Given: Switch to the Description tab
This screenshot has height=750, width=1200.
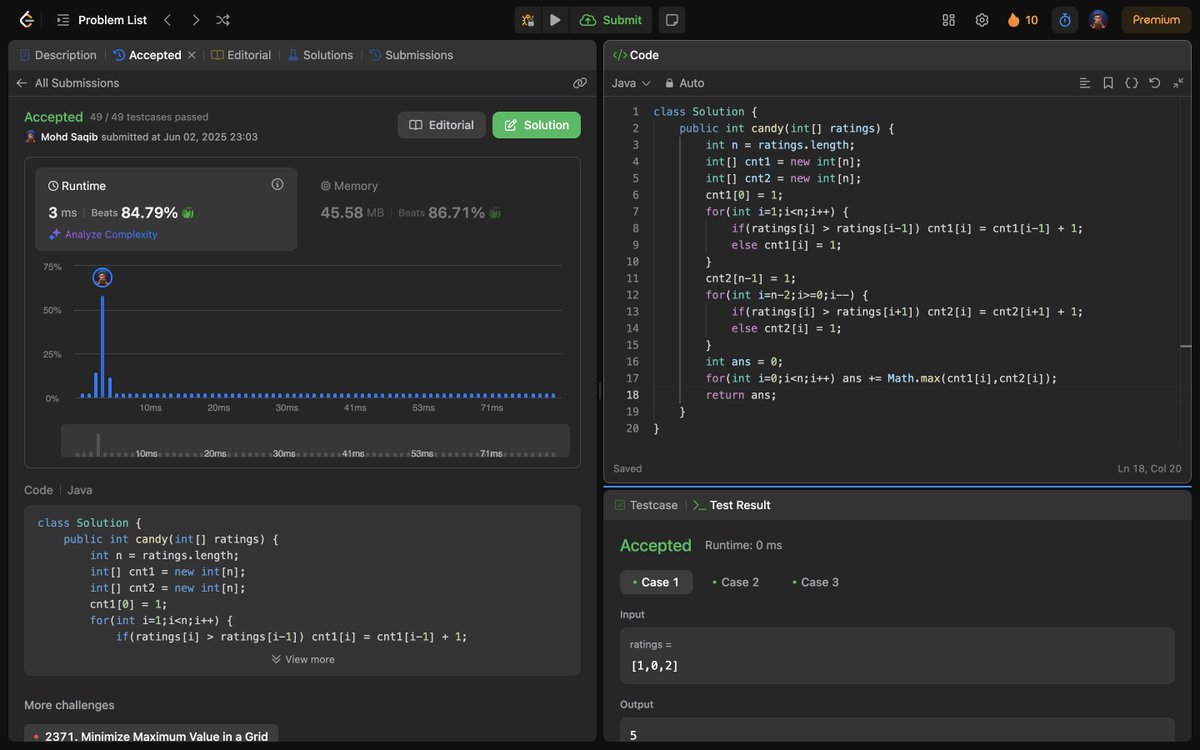Looking at the screenshot, I should click(x=58, y=55).
